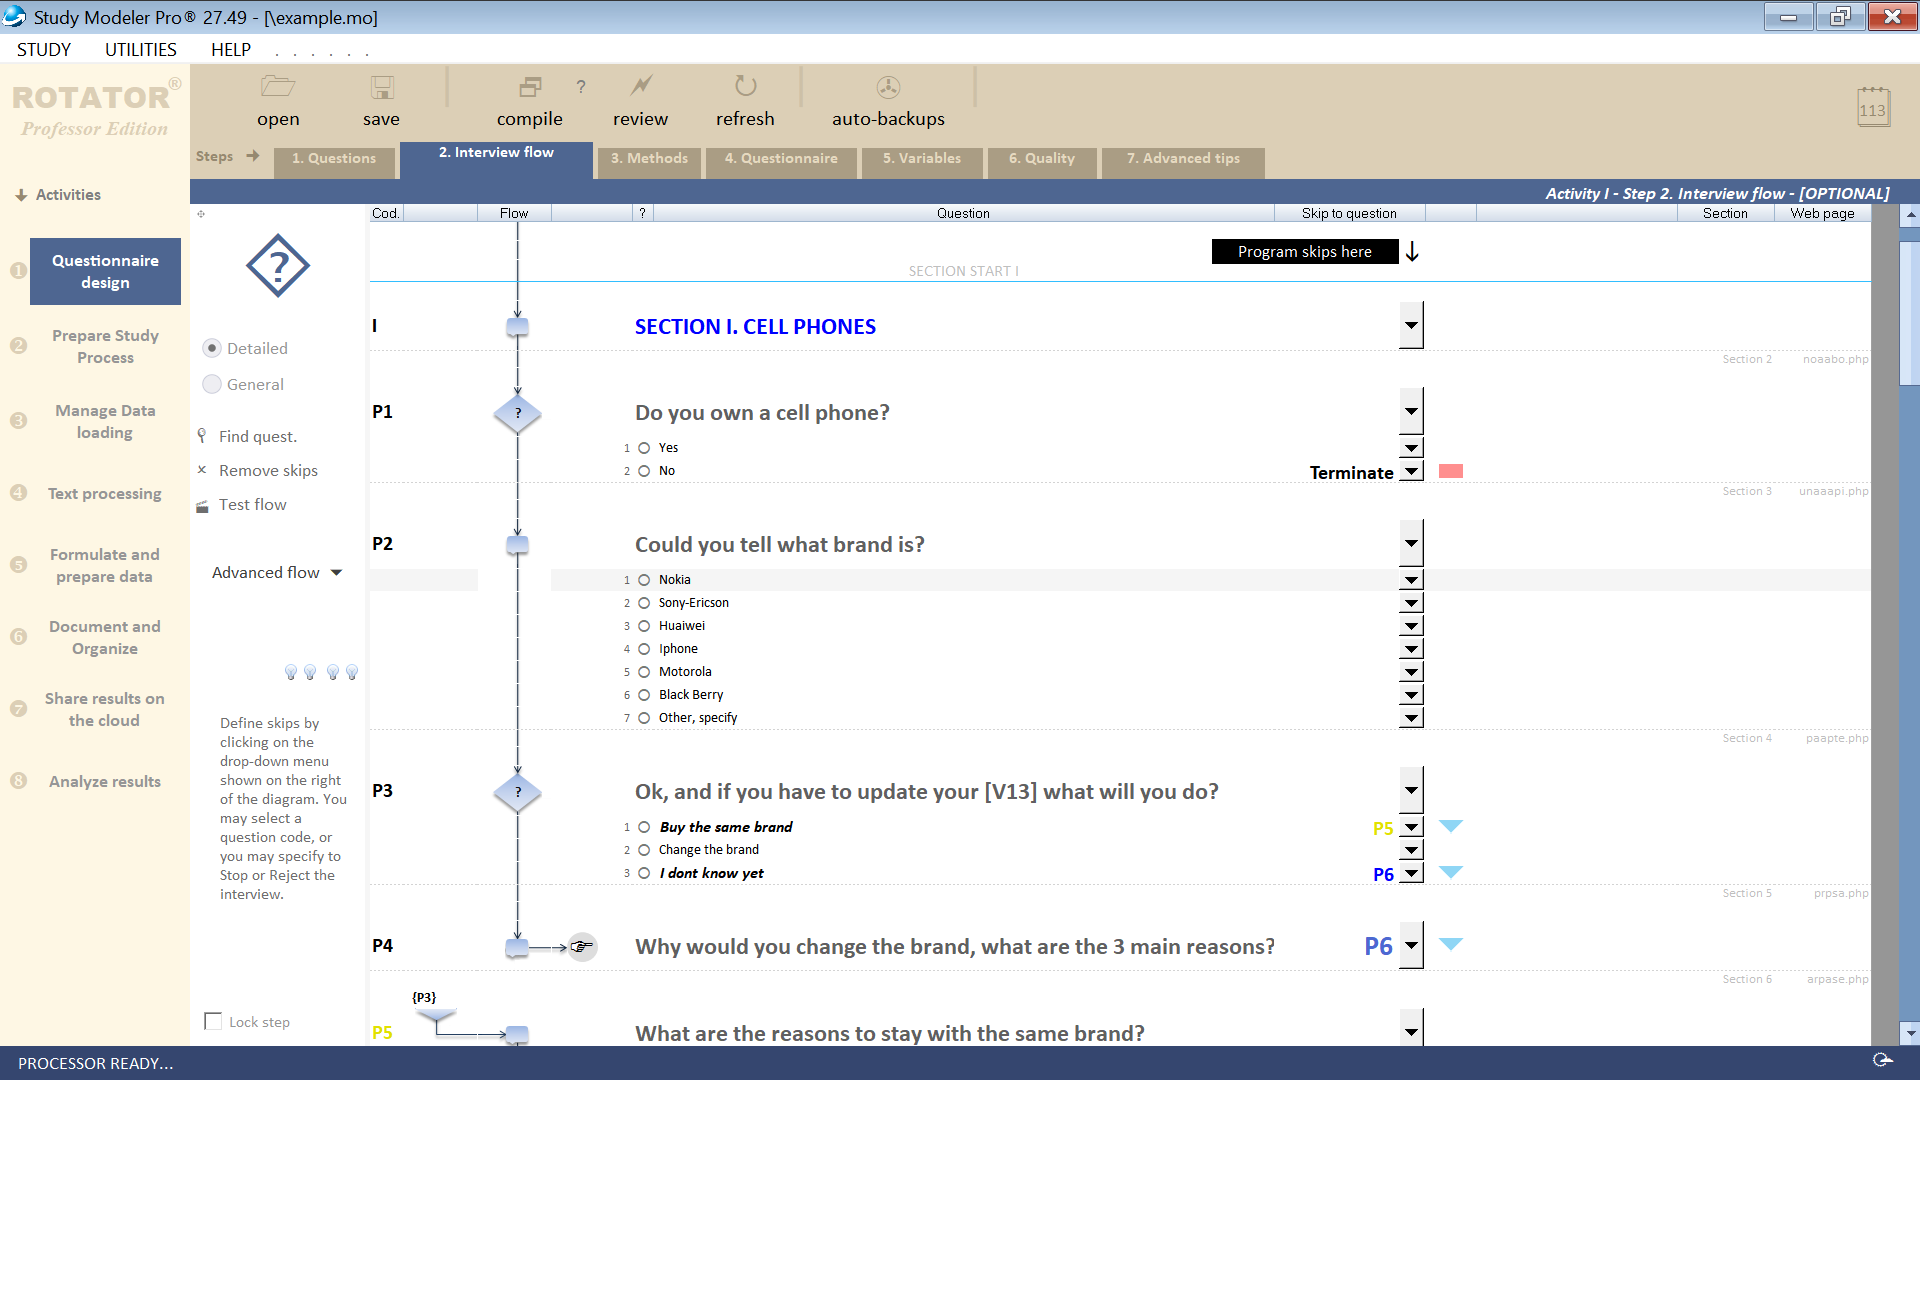Open the HELP menu

pyautogui.click(x=231, y=50)
